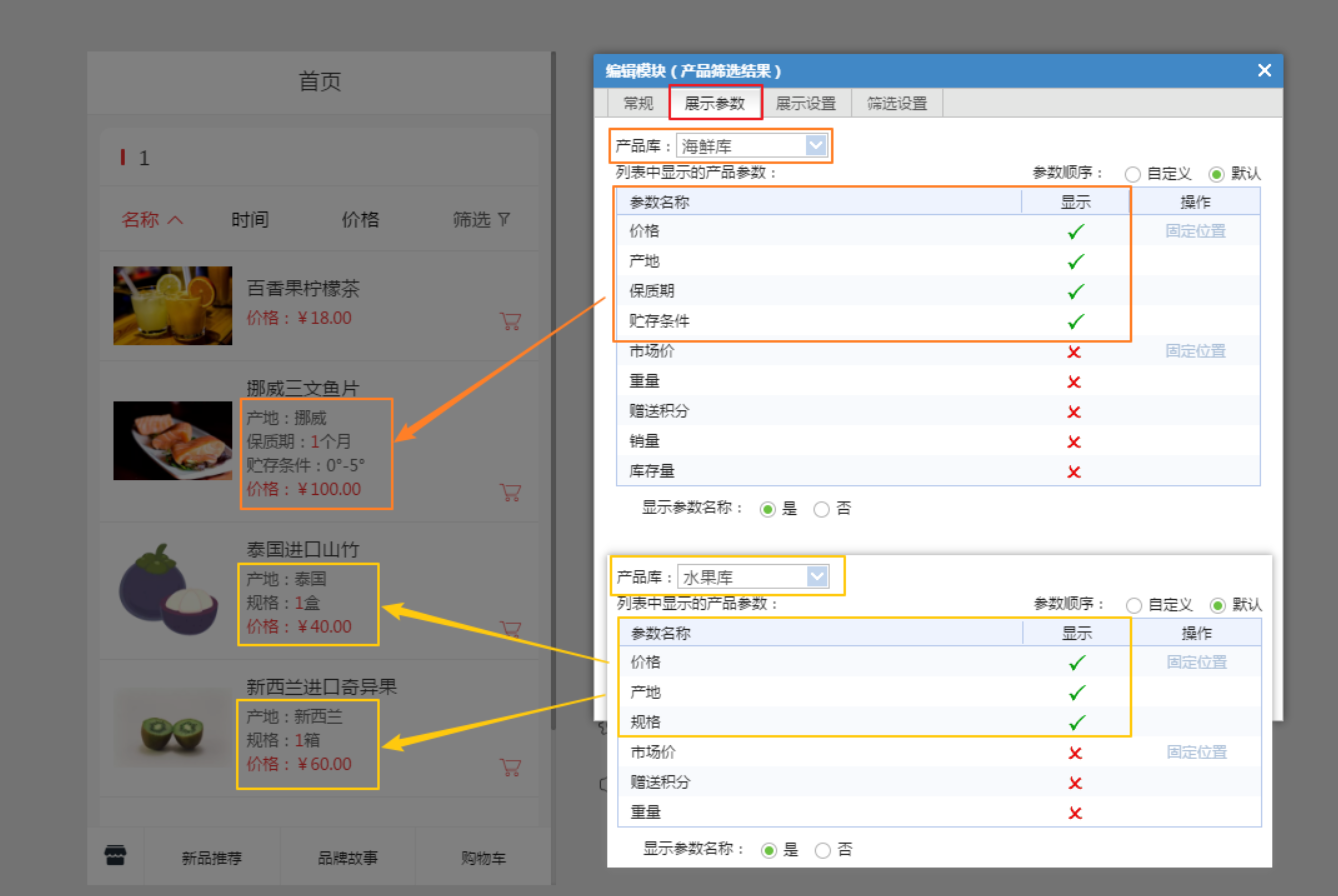Click the shopping cart icon next to 百香果柠檬茶
This screenshot has width=1338, height=896.
click(x=510, y=322)
